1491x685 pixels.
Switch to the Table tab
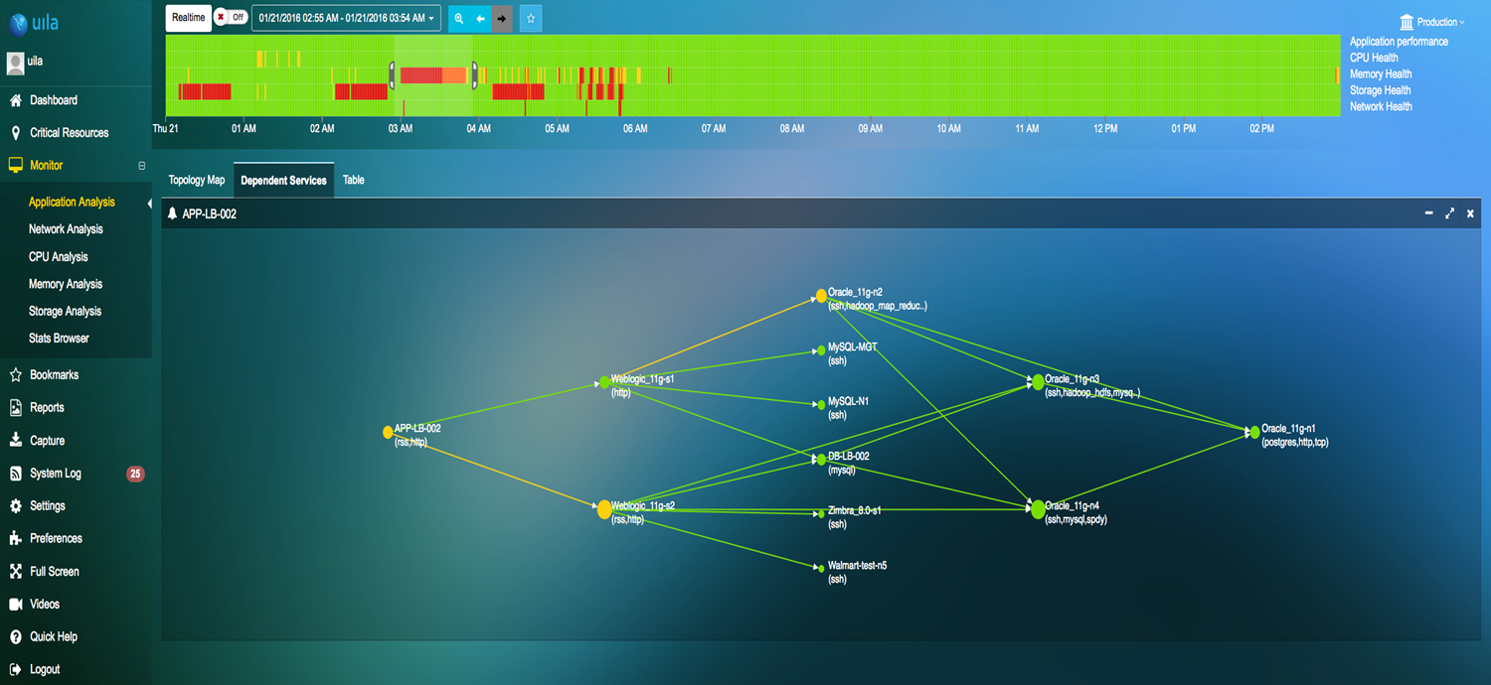click(353, 180)
